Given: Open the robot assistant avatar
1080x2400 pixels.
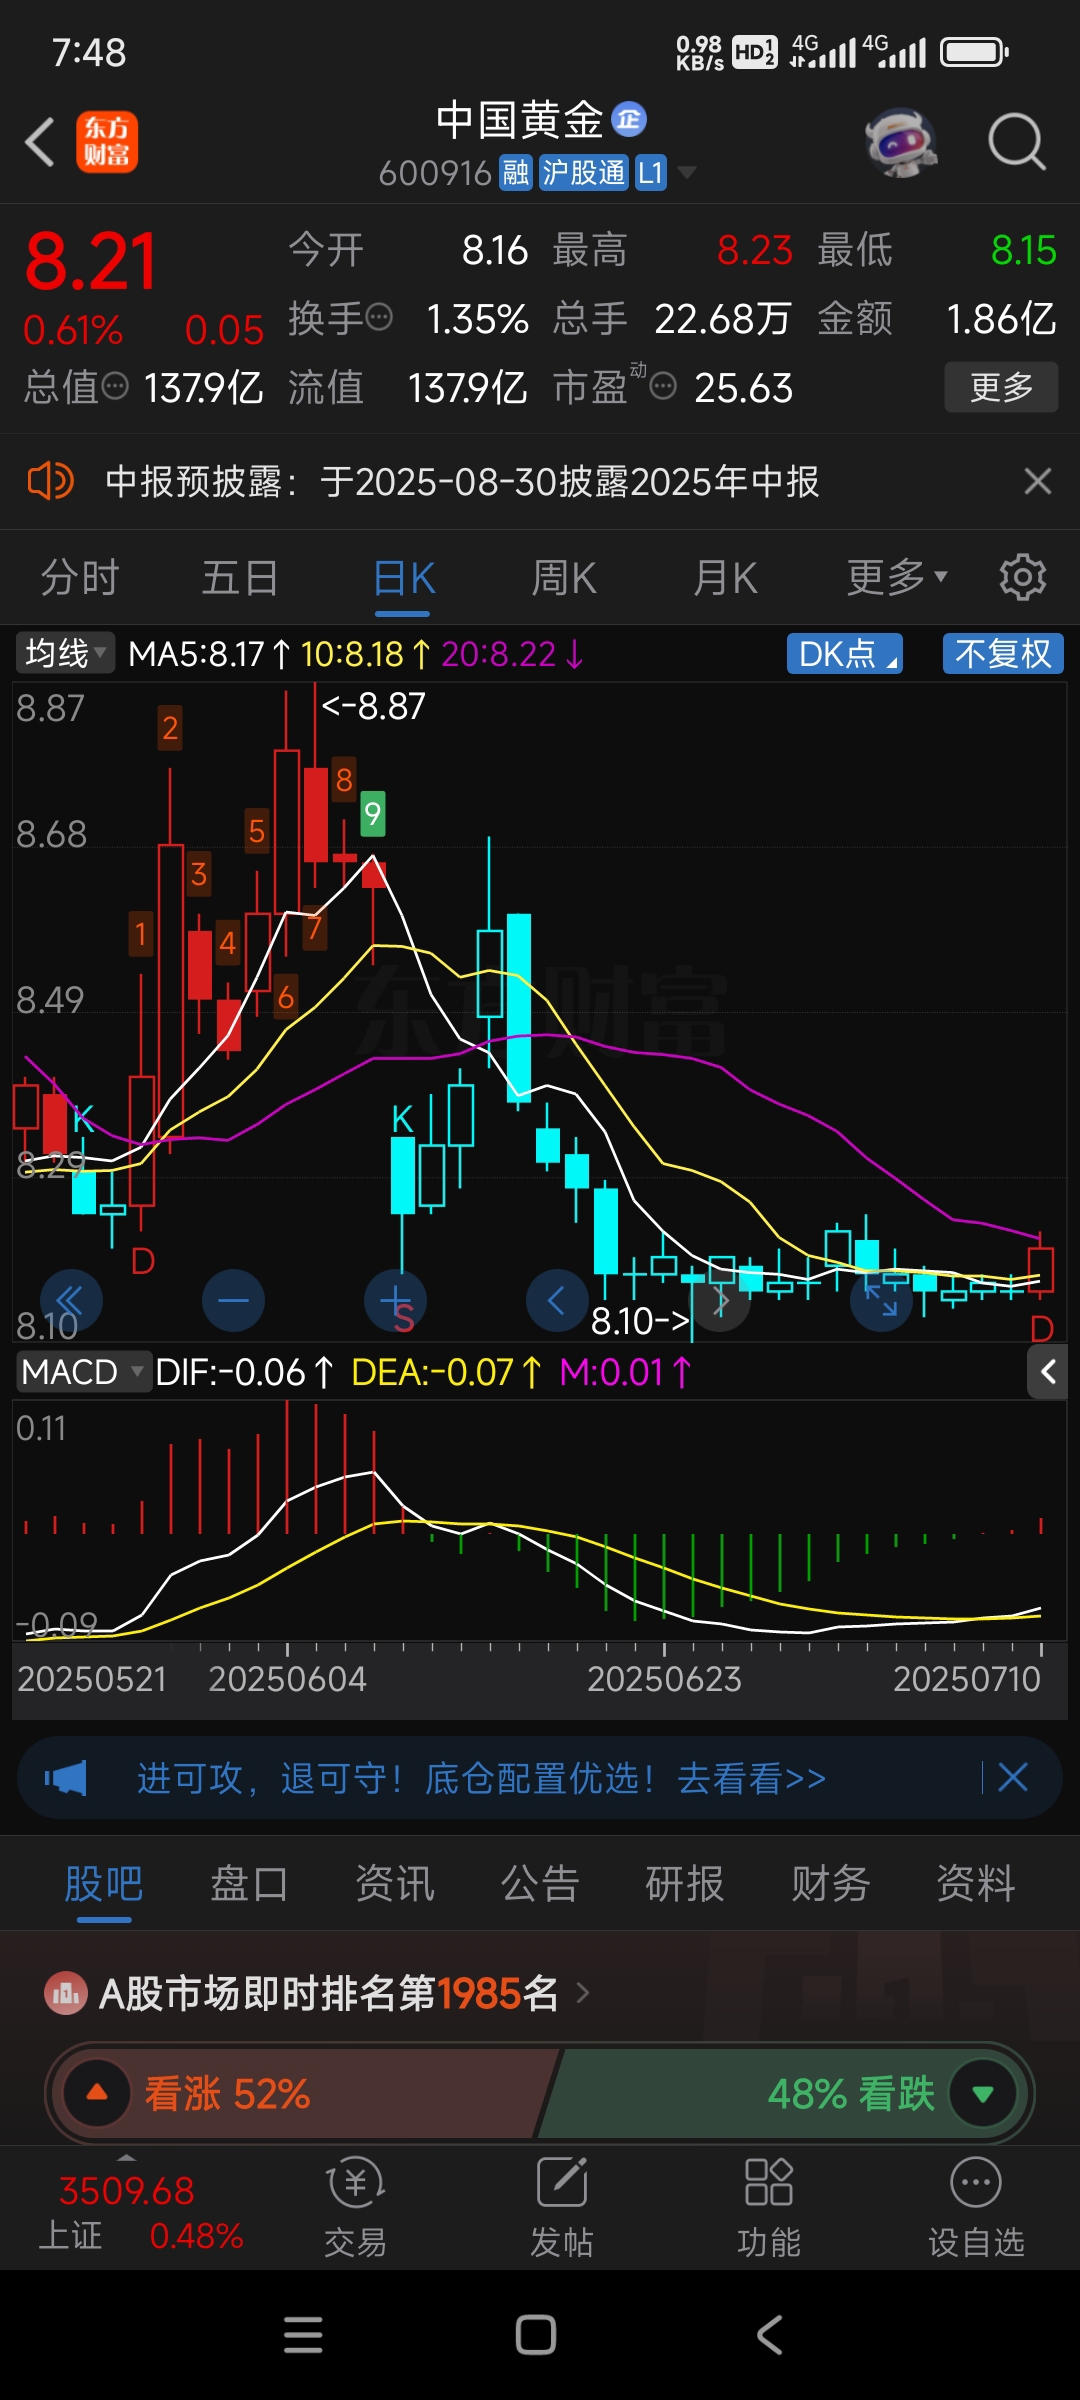Looking at the screenshot, I should tap(901, 142).
